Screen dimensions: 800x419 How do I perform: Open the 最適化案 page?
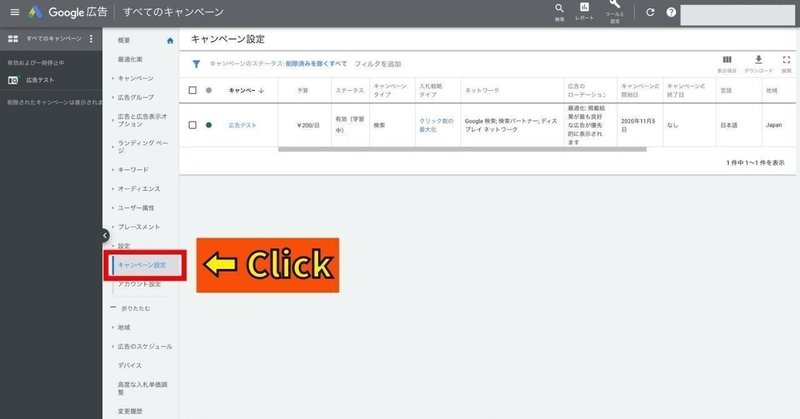pos(130,59)
